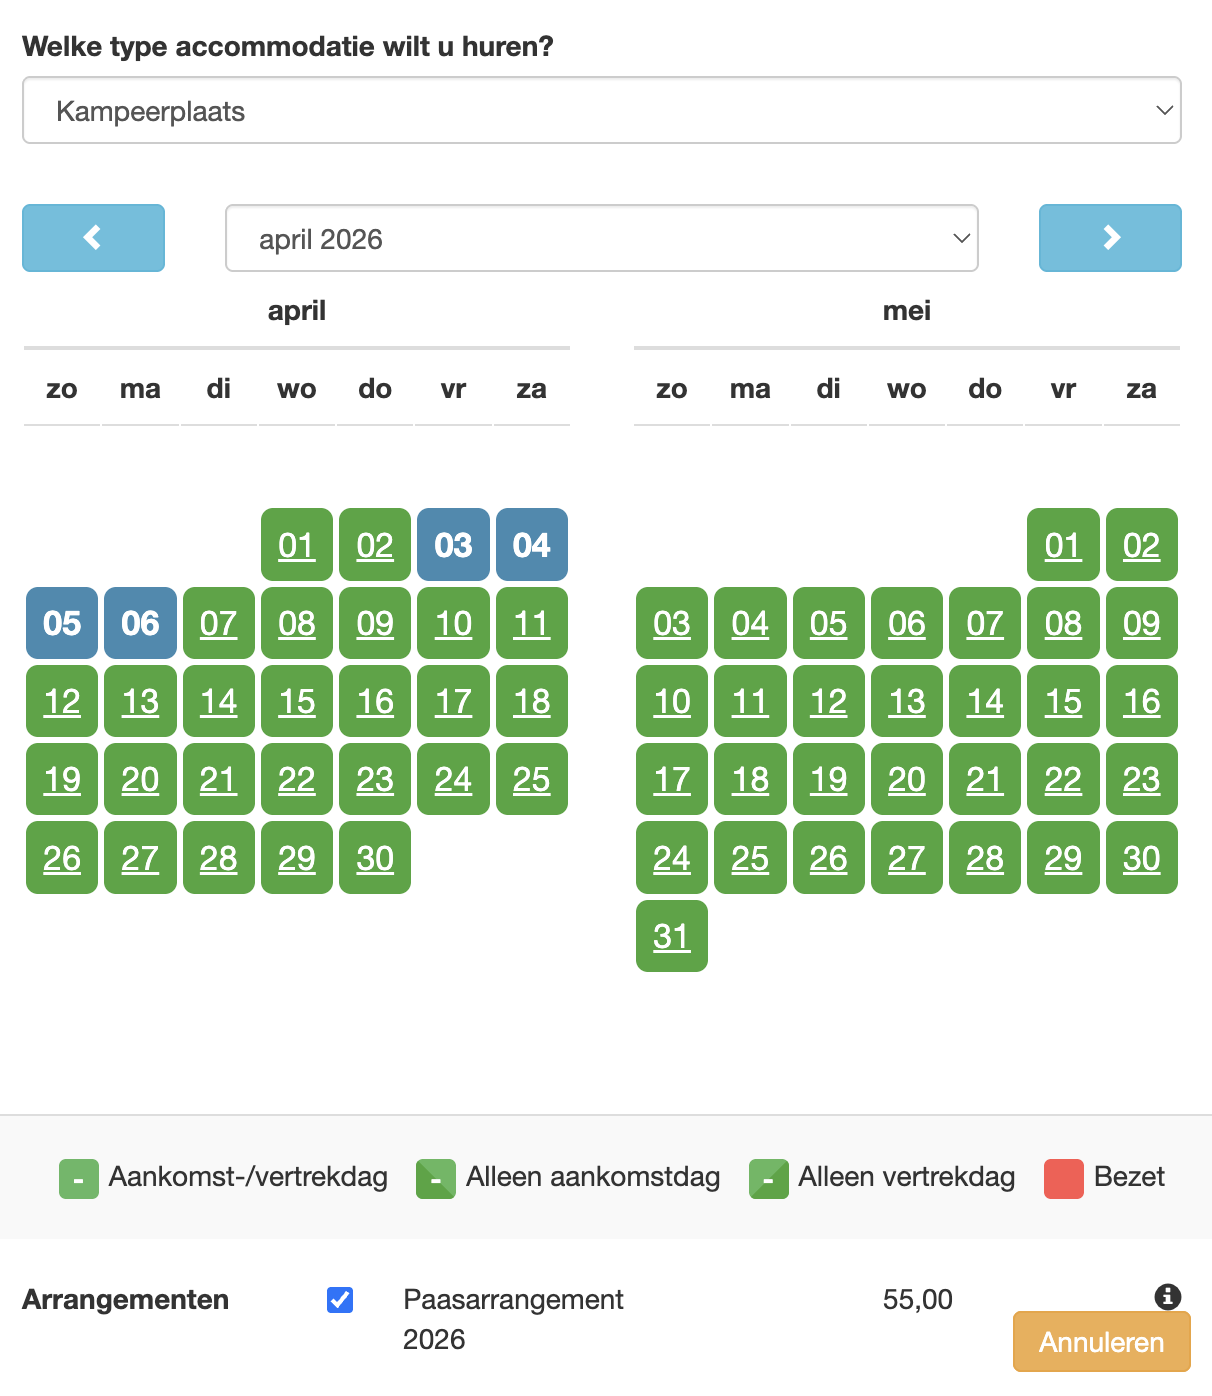Click the green Aankomst-/vertrekdag legend icon
Viewport: 1212px width, 1396px height.
point(79,1179)
